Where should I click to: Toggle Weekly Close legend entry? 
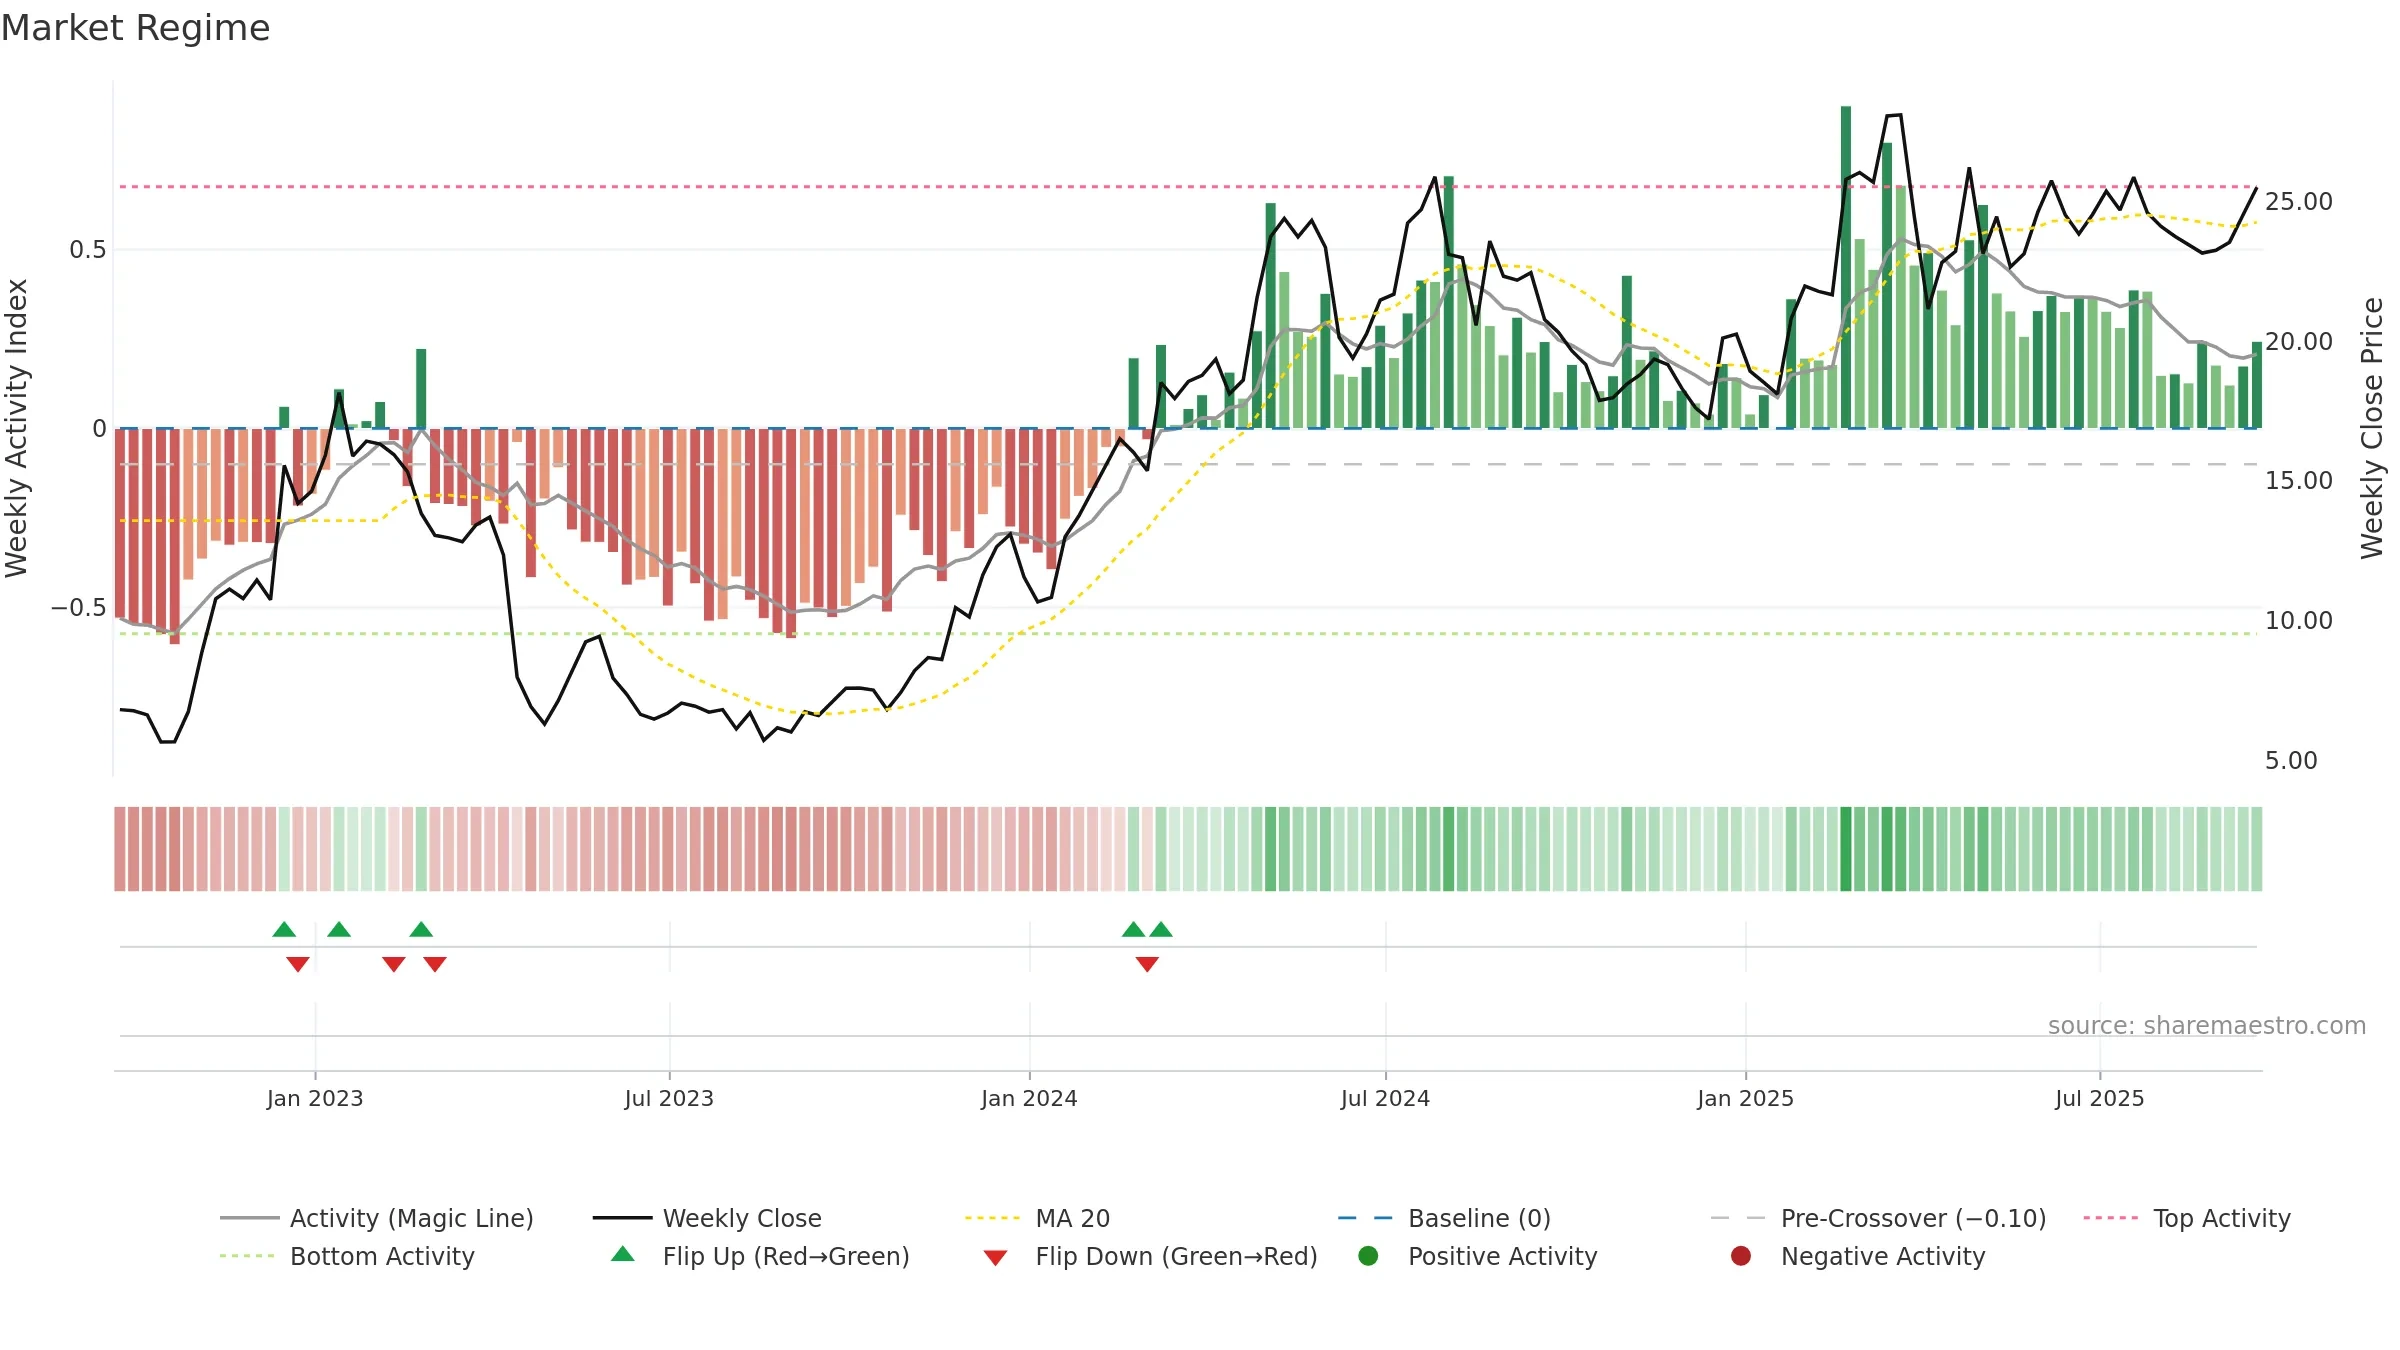click(707, 1218)
